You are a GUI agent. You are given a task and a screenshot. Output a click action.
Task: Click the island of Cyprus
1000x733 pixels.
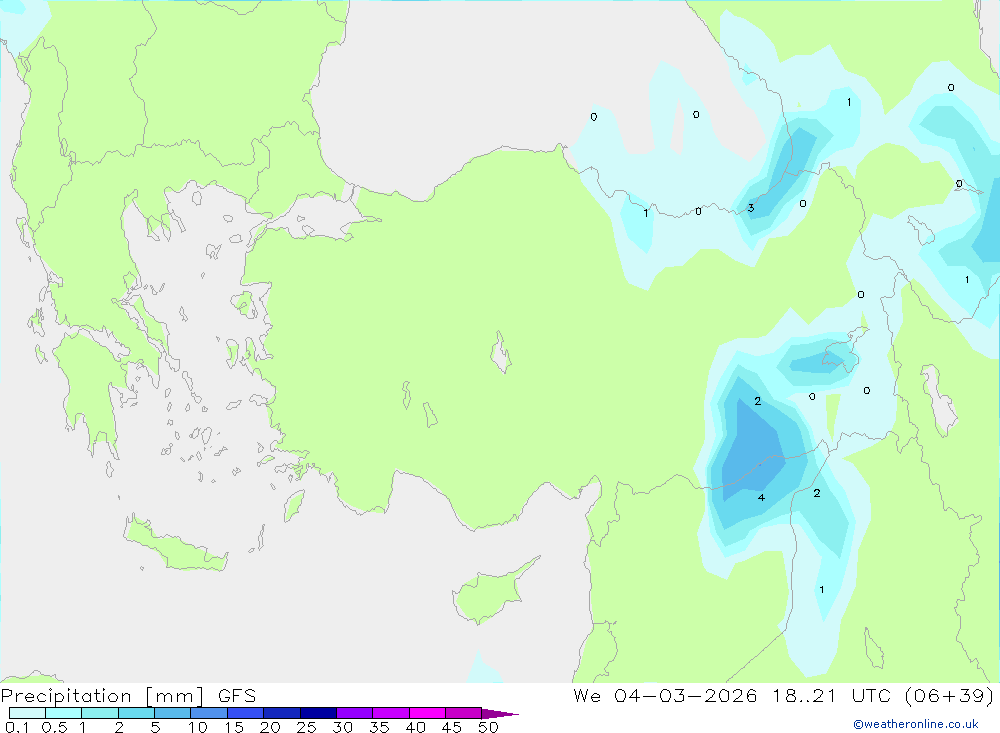[492, 591]
